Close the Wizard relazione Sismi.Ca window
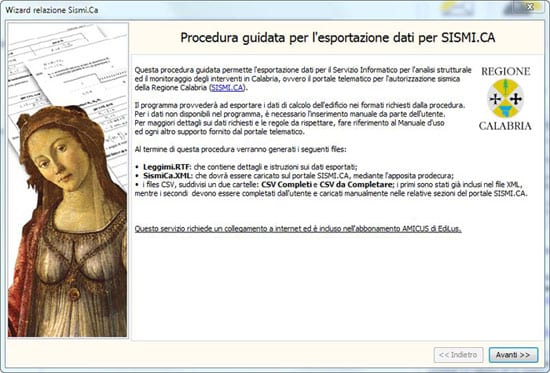This screenshot has width=550, height=373. coord(530,6)
